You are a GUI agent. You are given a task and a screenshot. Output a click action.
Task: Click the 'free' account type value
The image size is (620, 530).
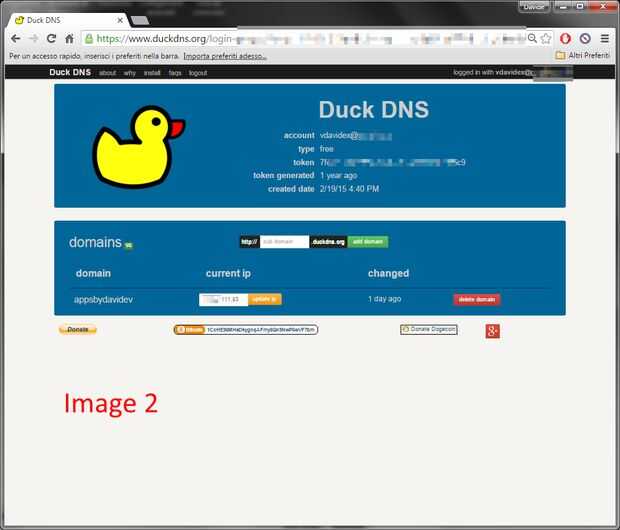click(327, 149)
